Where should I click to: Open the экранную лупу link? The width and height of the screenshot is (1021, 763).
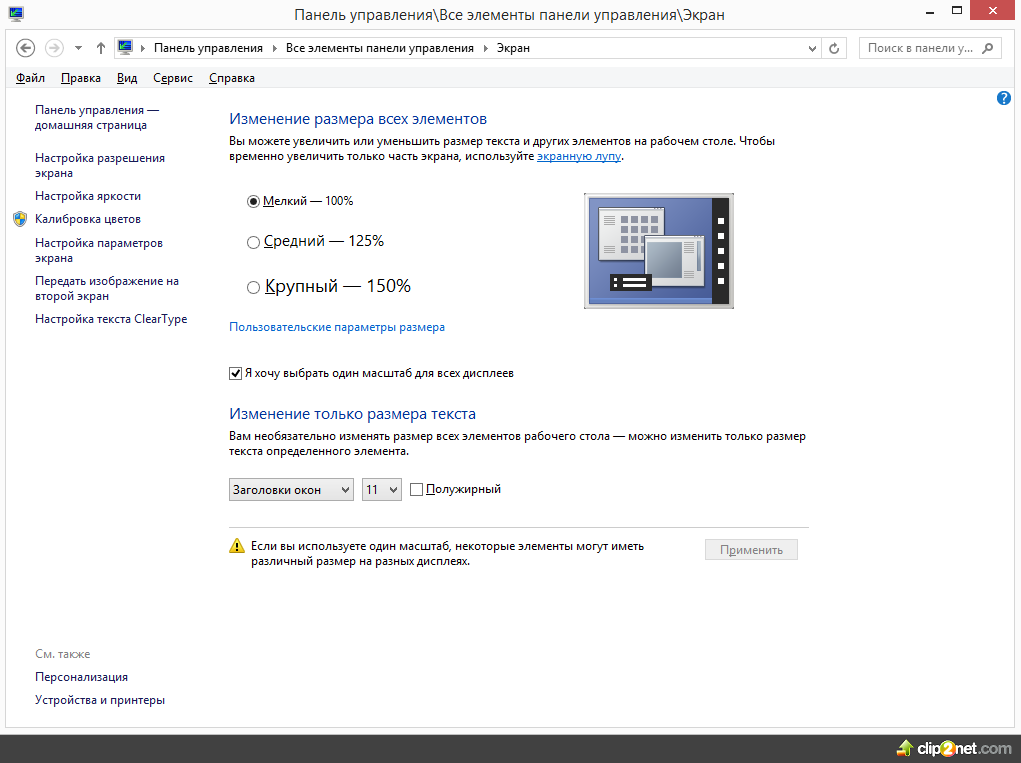click(x=579, y=157)
